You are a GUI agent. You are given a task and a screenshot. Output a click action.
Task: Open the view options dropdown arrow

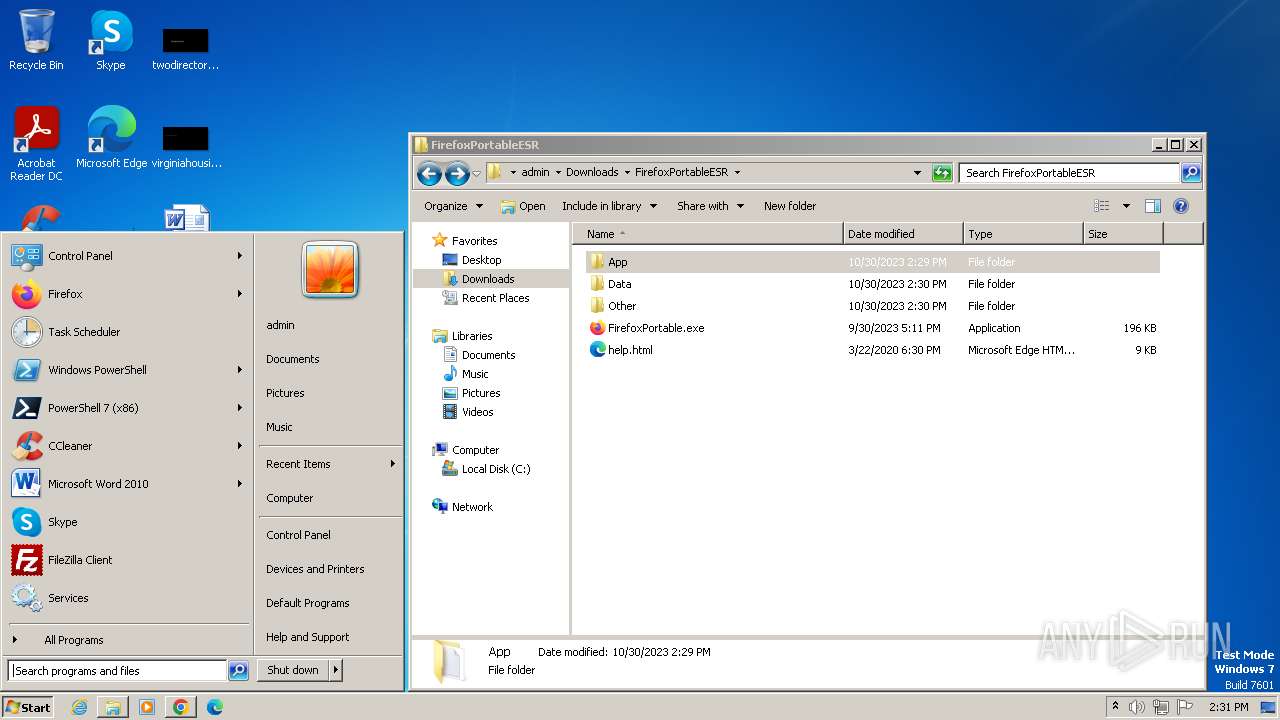point(1126,206)
